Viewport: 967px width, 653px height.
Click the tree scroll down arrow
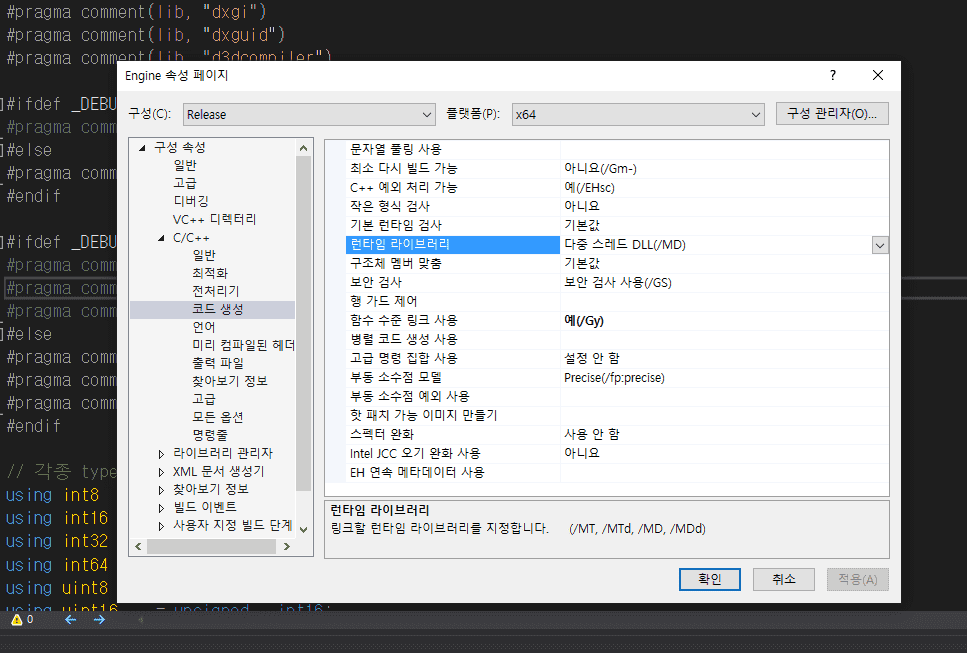303,529
